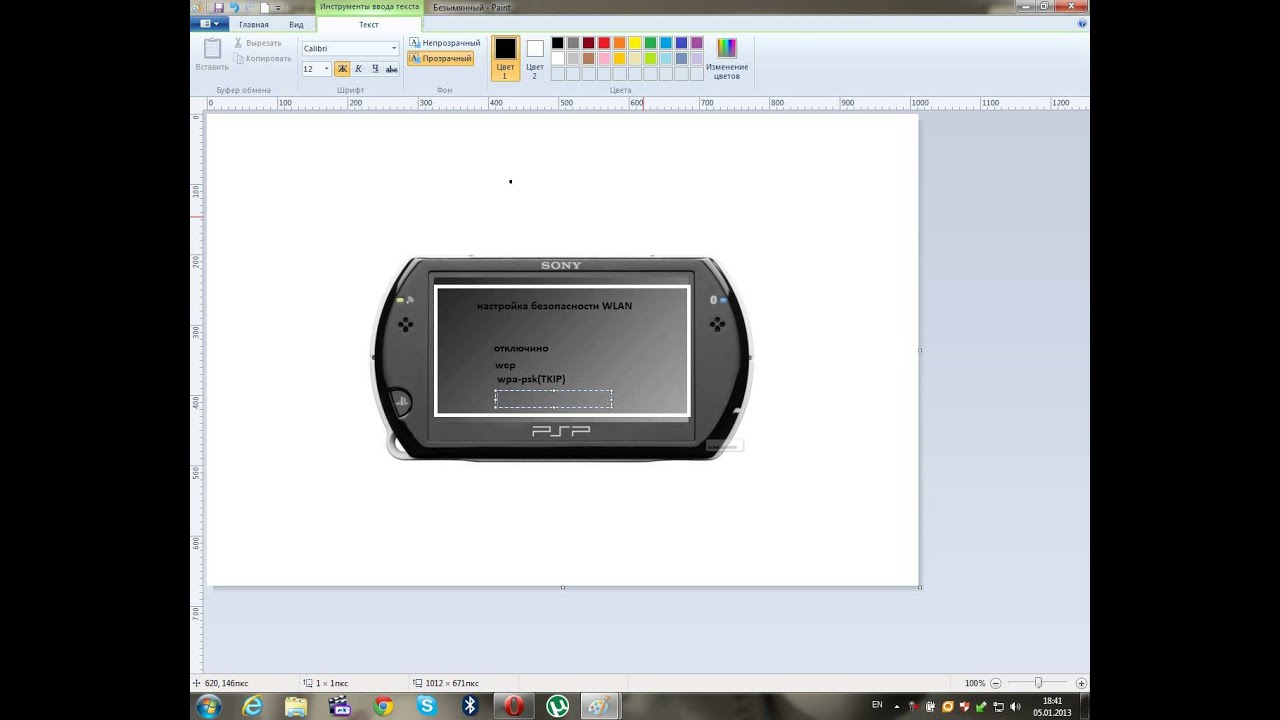
Task: Click the network tray icon
Action: (x=998, y=706)
